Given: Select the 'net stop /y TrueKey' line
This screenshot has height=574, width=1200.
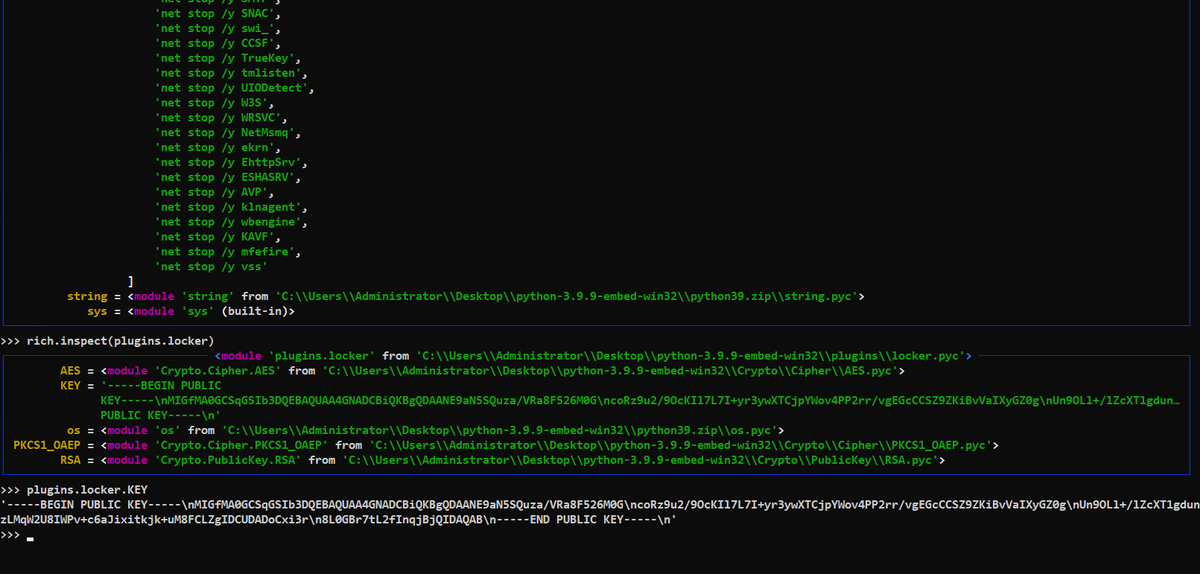Looking at the screenshot, I should click(x=231, y=58).
